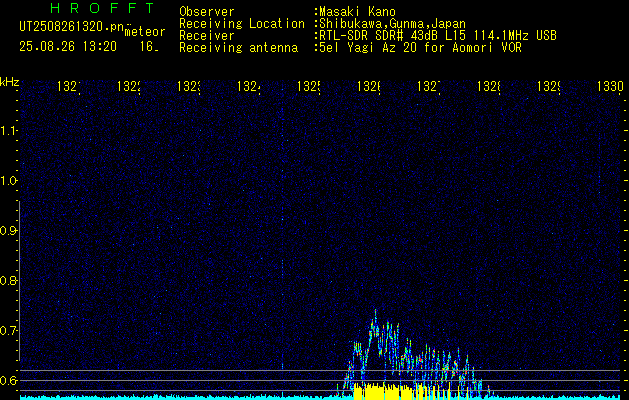
Task: Click the 1327 time axis marker
Action: pos(429,87)
